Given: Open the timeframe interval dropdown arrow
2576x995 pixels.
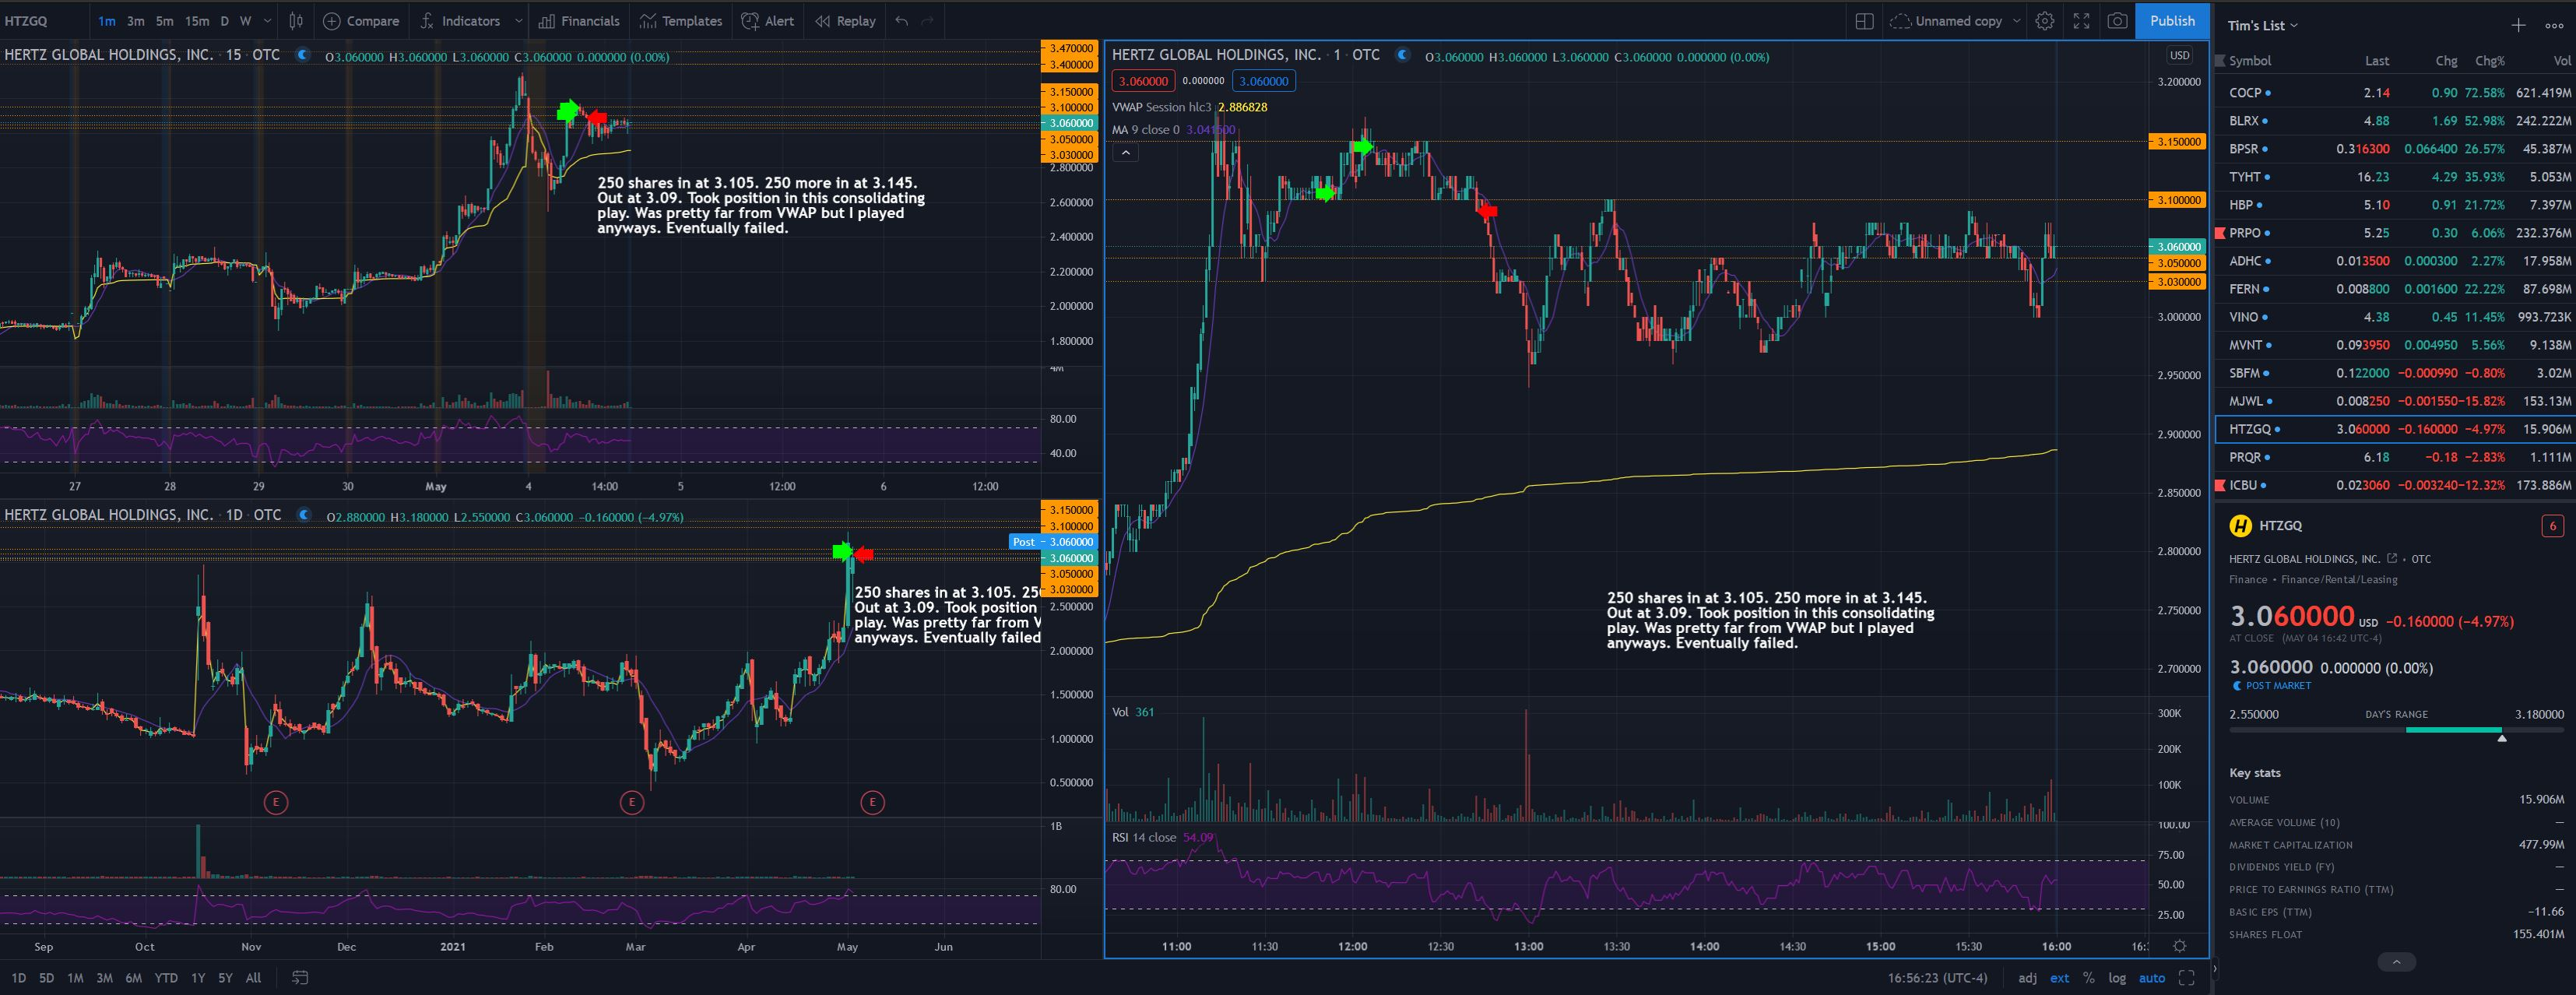Looking at the screenshot, I should pyautogui.click(x=267, y=21).
